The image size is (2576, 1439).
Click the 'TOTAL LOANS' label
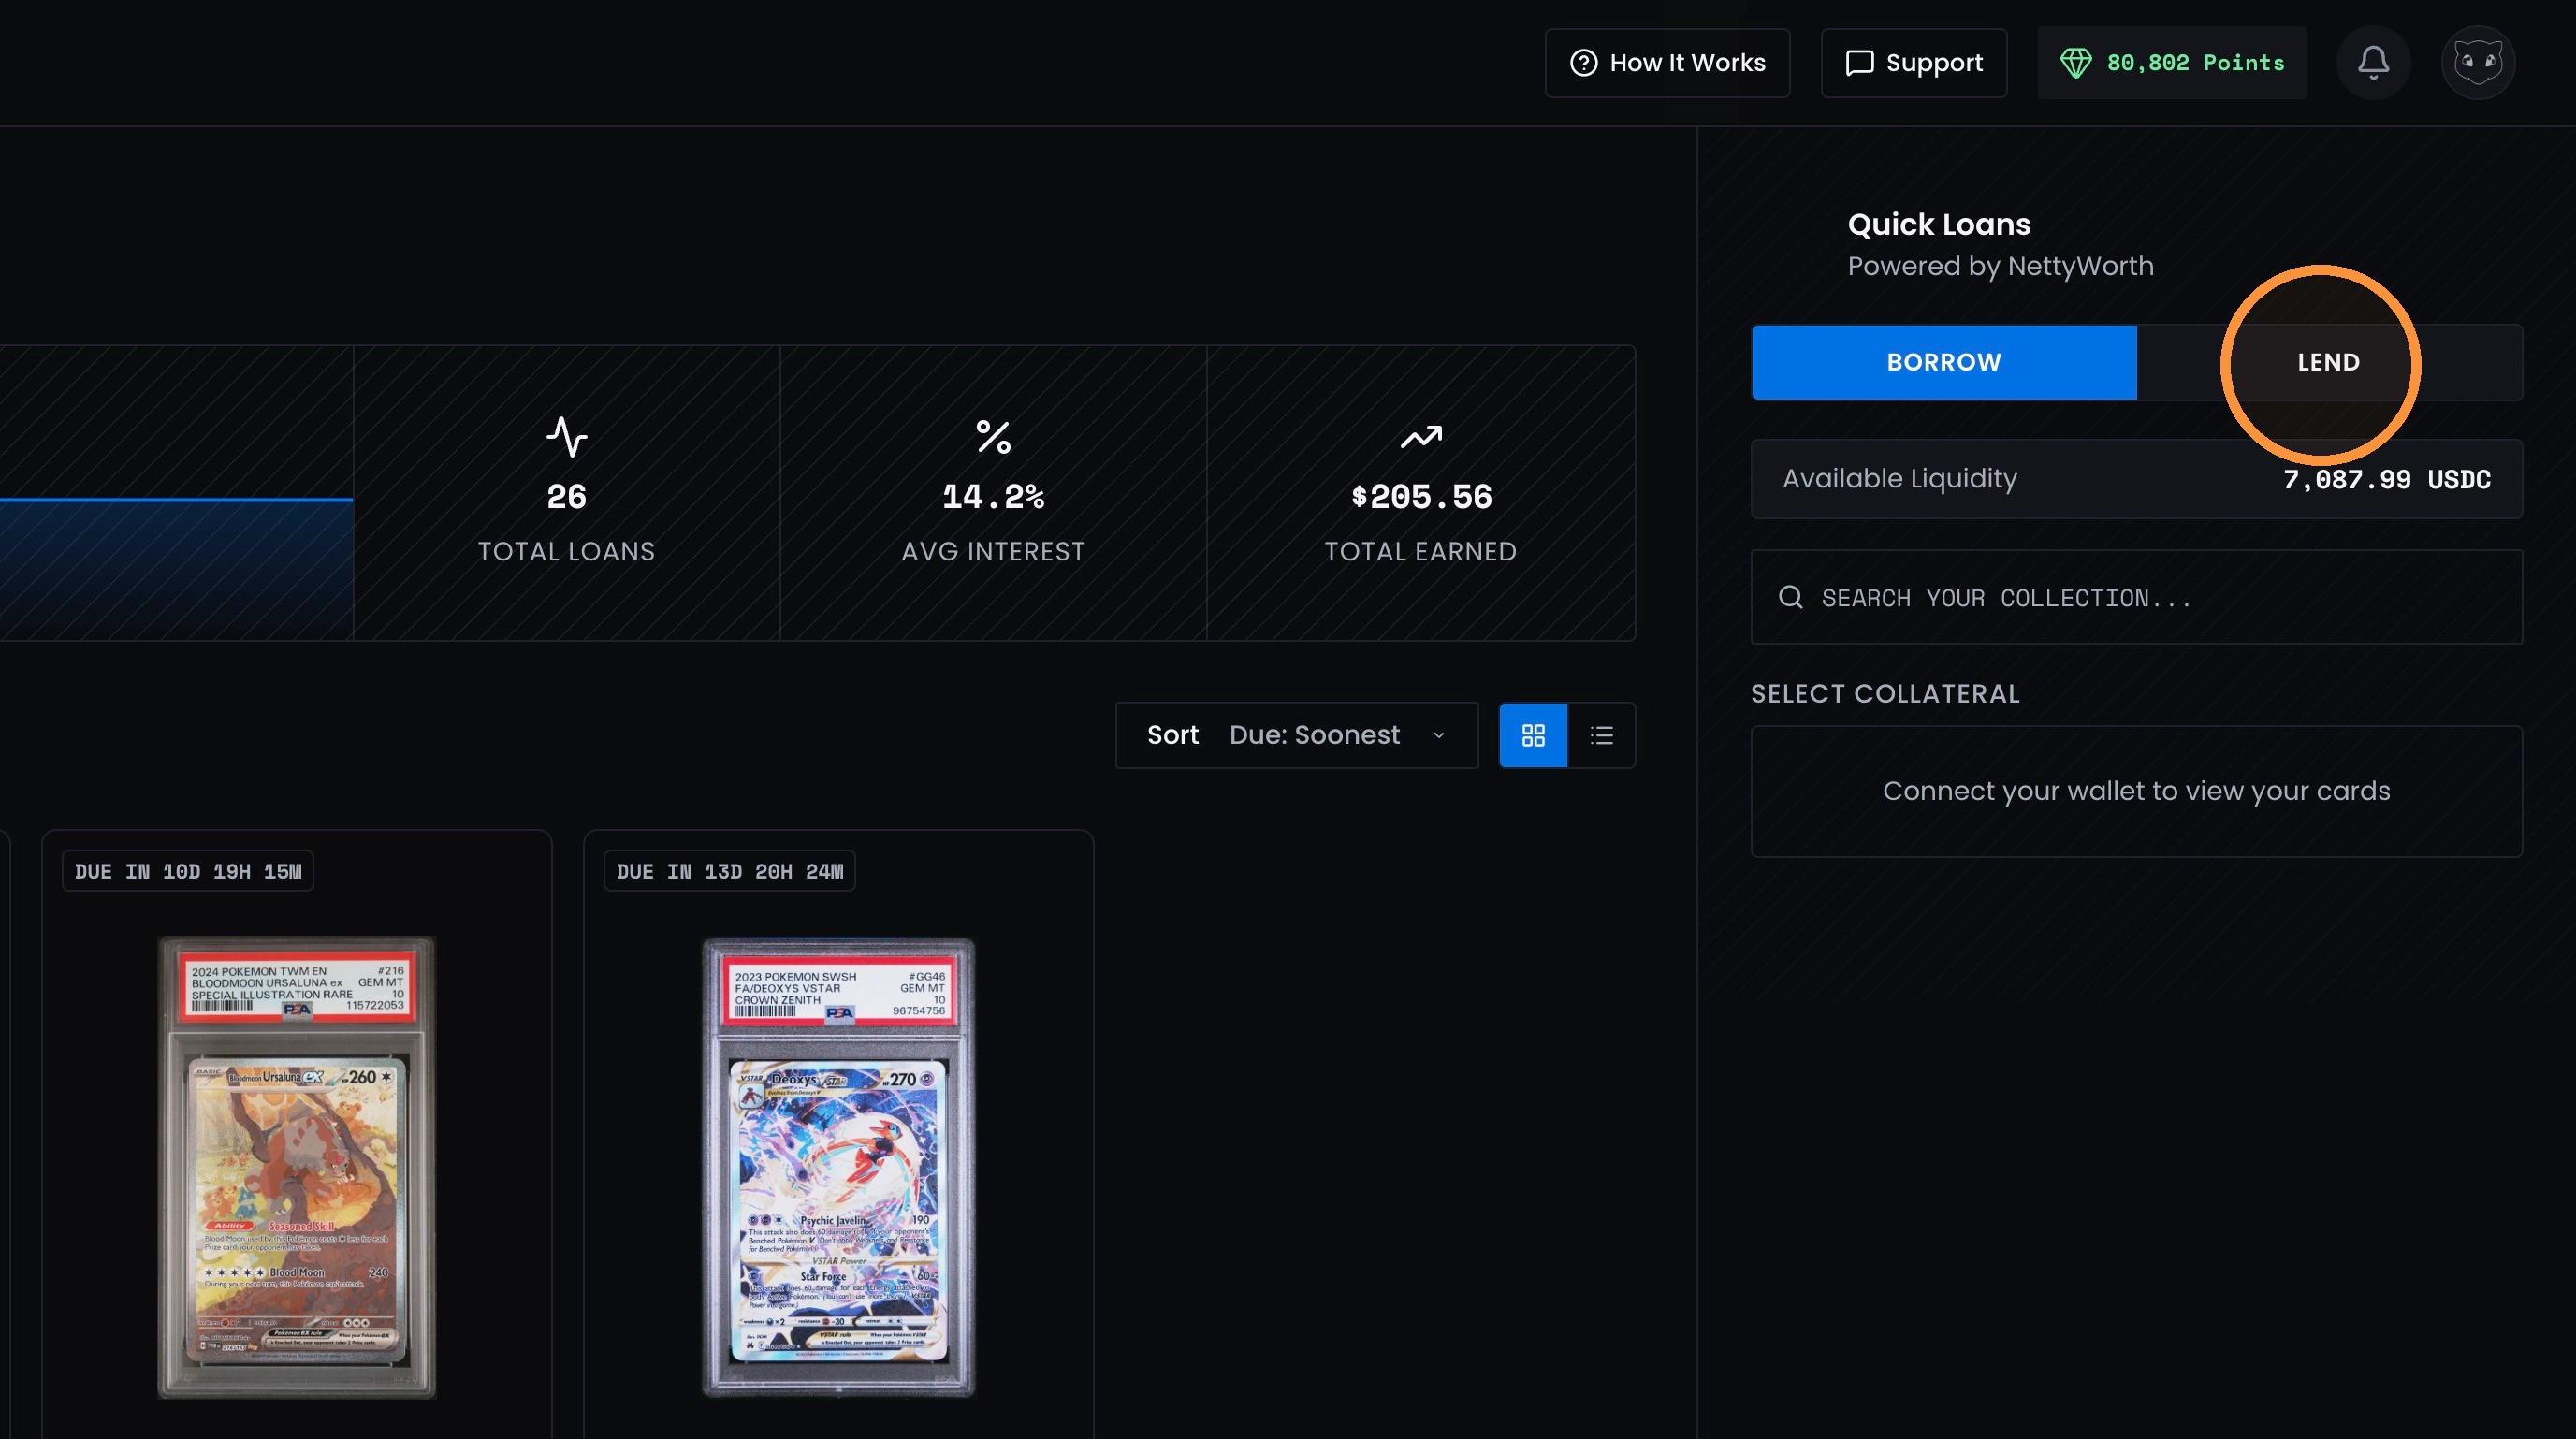click(x=567, y=552)
